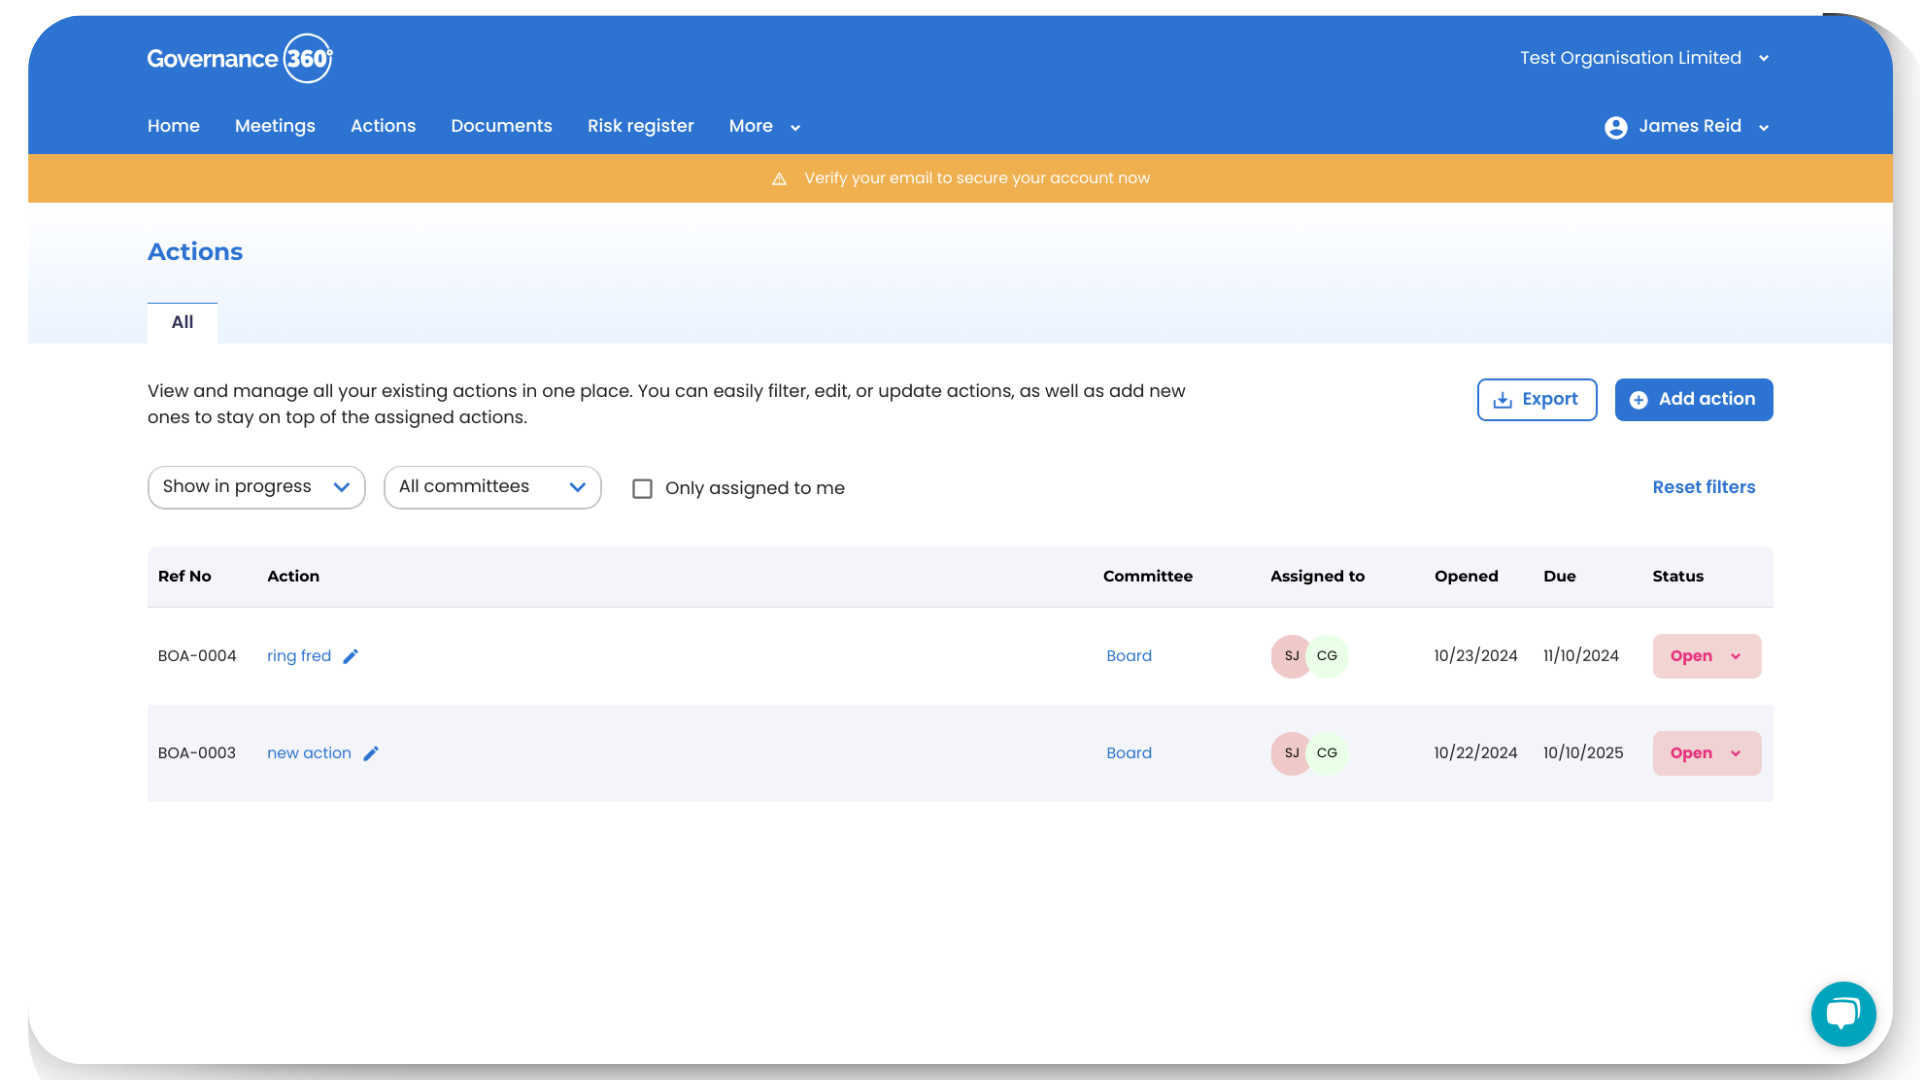Click the due date 11/10/2024
1920x1080 pixels.
pyautogui.click(x=1580, y=656)
